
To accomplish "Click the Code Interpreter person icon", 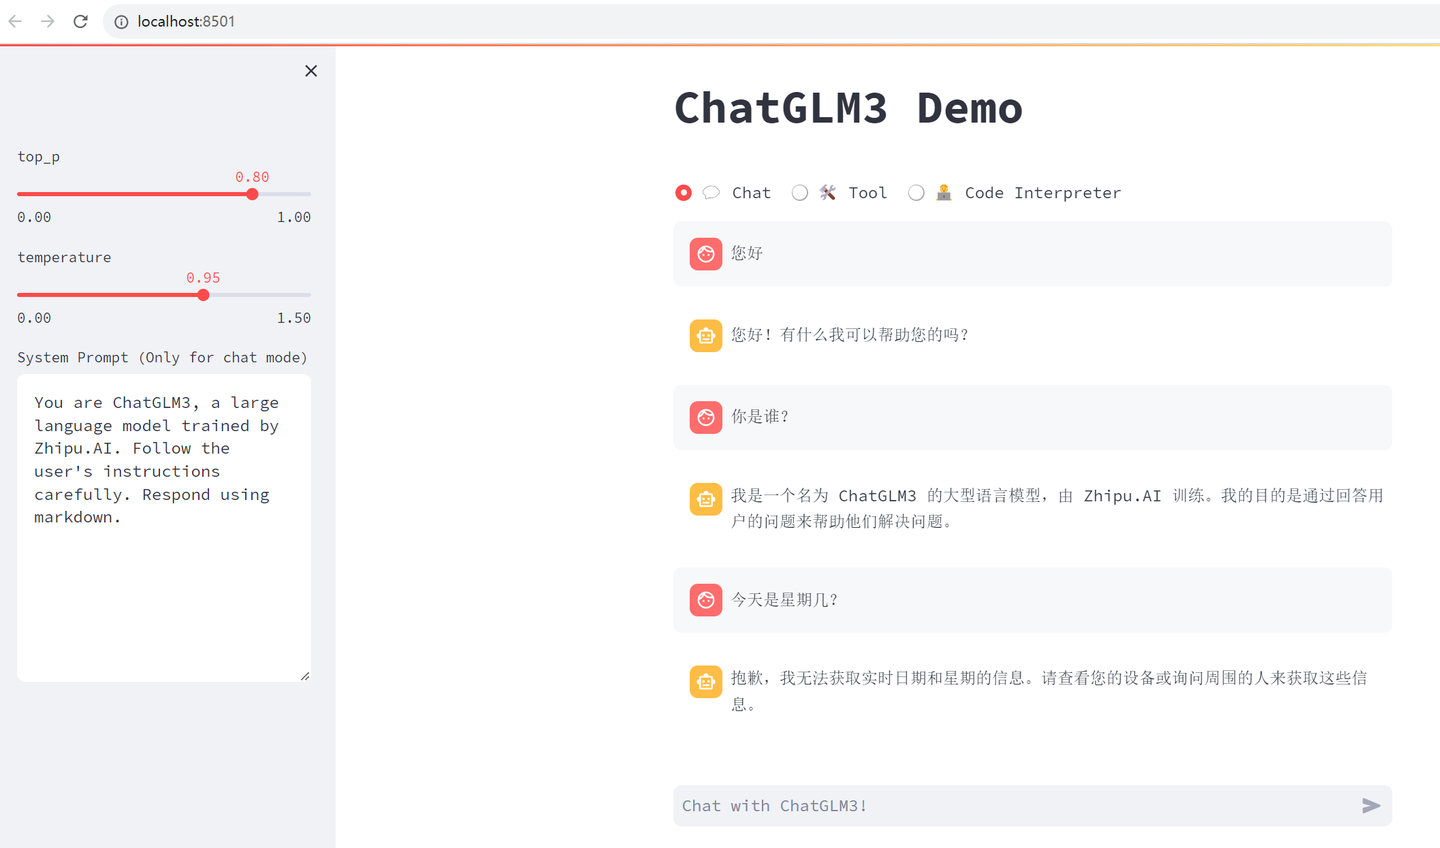I will (944, 193).
